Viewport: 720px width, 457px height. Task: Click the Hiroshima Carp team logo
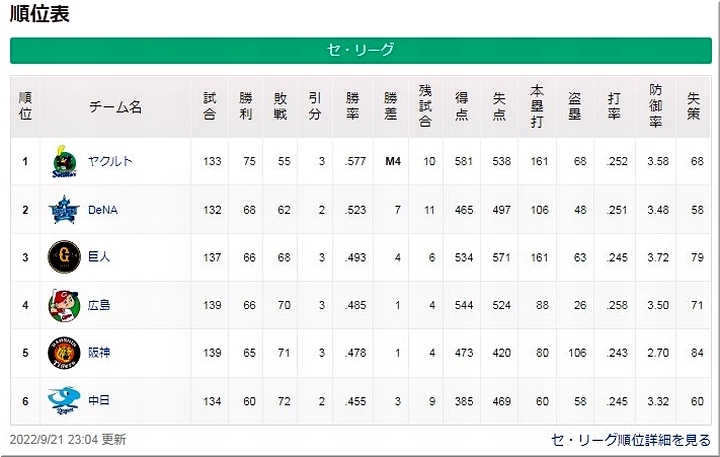[65, 305]
